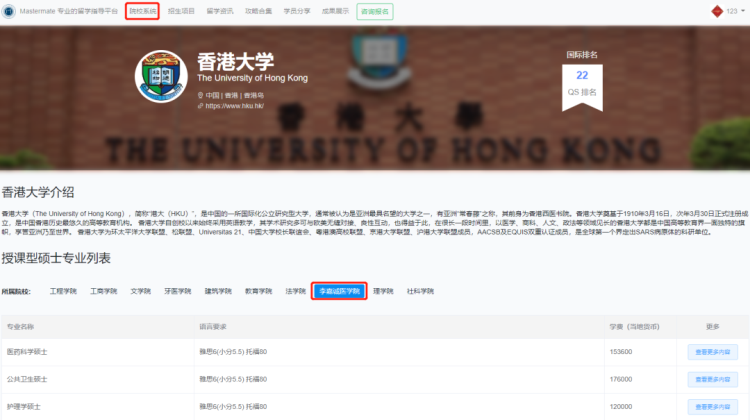Click the link icon beside the website URL
This screenshot has height=420, width=750.
(200, 105)
